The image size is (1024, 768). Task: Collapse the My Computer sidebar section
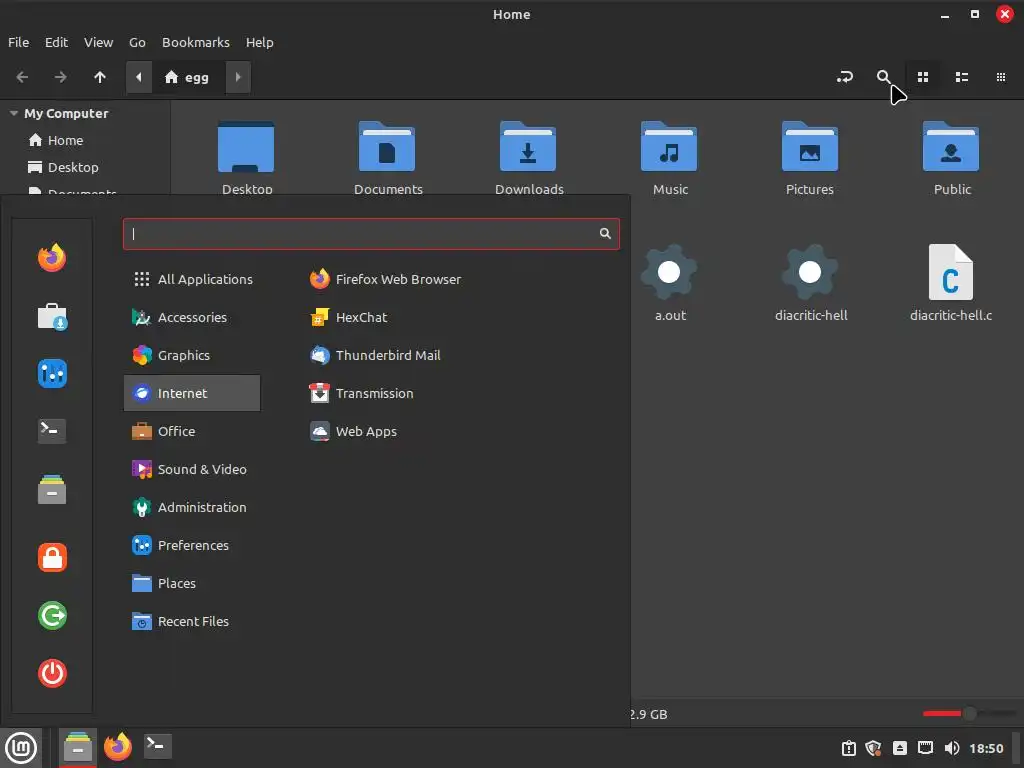tap(14, 113)
